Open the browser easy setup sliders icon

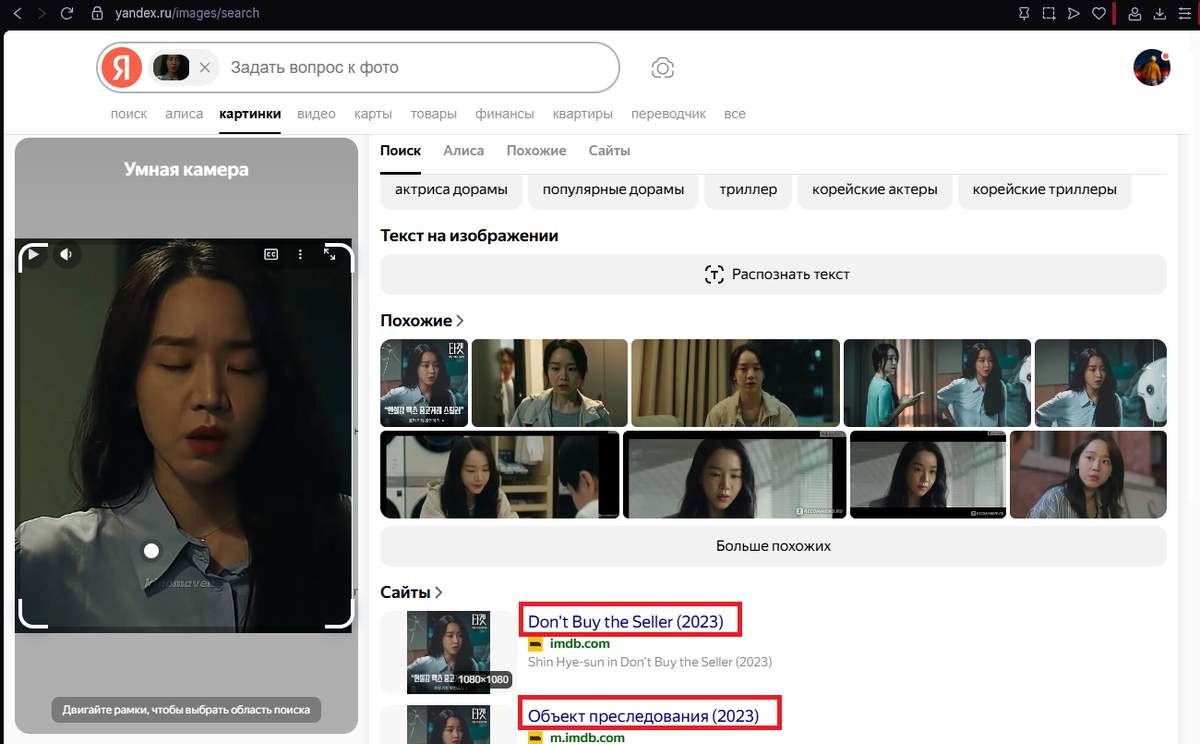[x=1185, y=14]
